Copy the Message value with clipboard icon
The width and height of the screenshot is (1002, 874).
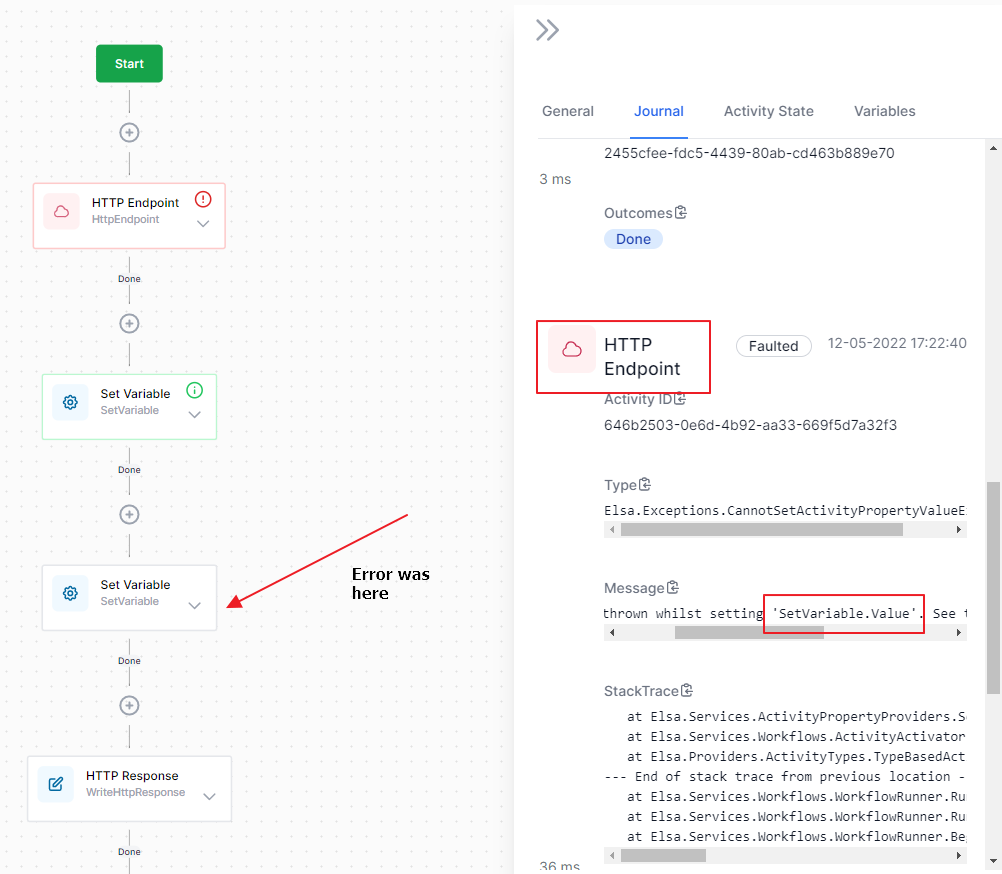coord(673,587)
